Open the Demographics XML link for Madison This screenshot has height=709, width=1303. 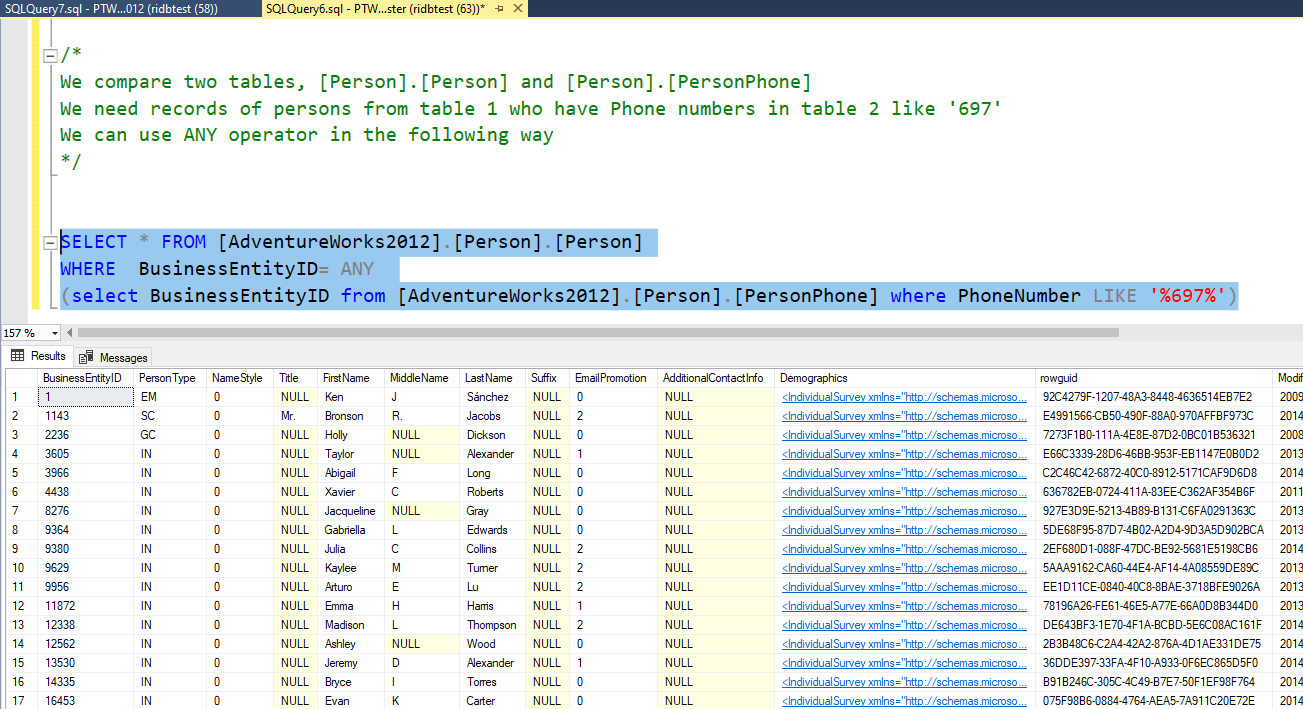[x=904, y=625]
